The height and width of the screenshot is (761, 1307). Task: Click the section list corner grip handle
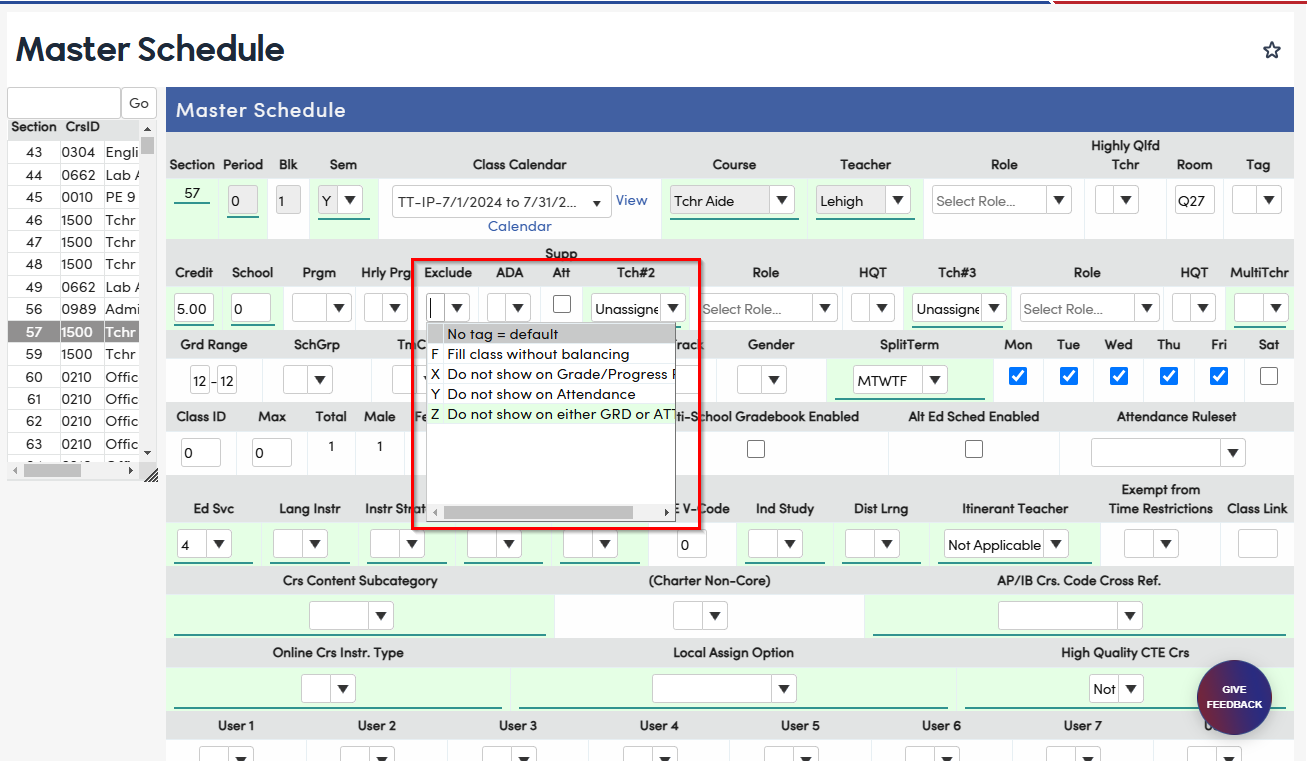[x=151, y=475]
